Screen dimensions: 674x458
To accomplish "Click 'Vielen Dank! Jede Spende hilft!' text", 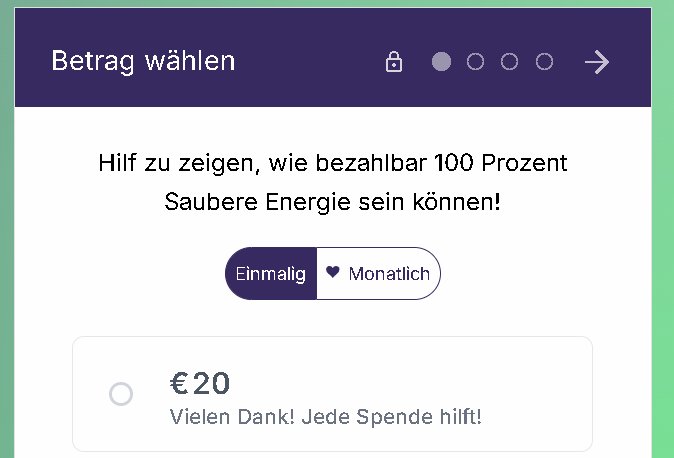I will (x=326, y=417).
